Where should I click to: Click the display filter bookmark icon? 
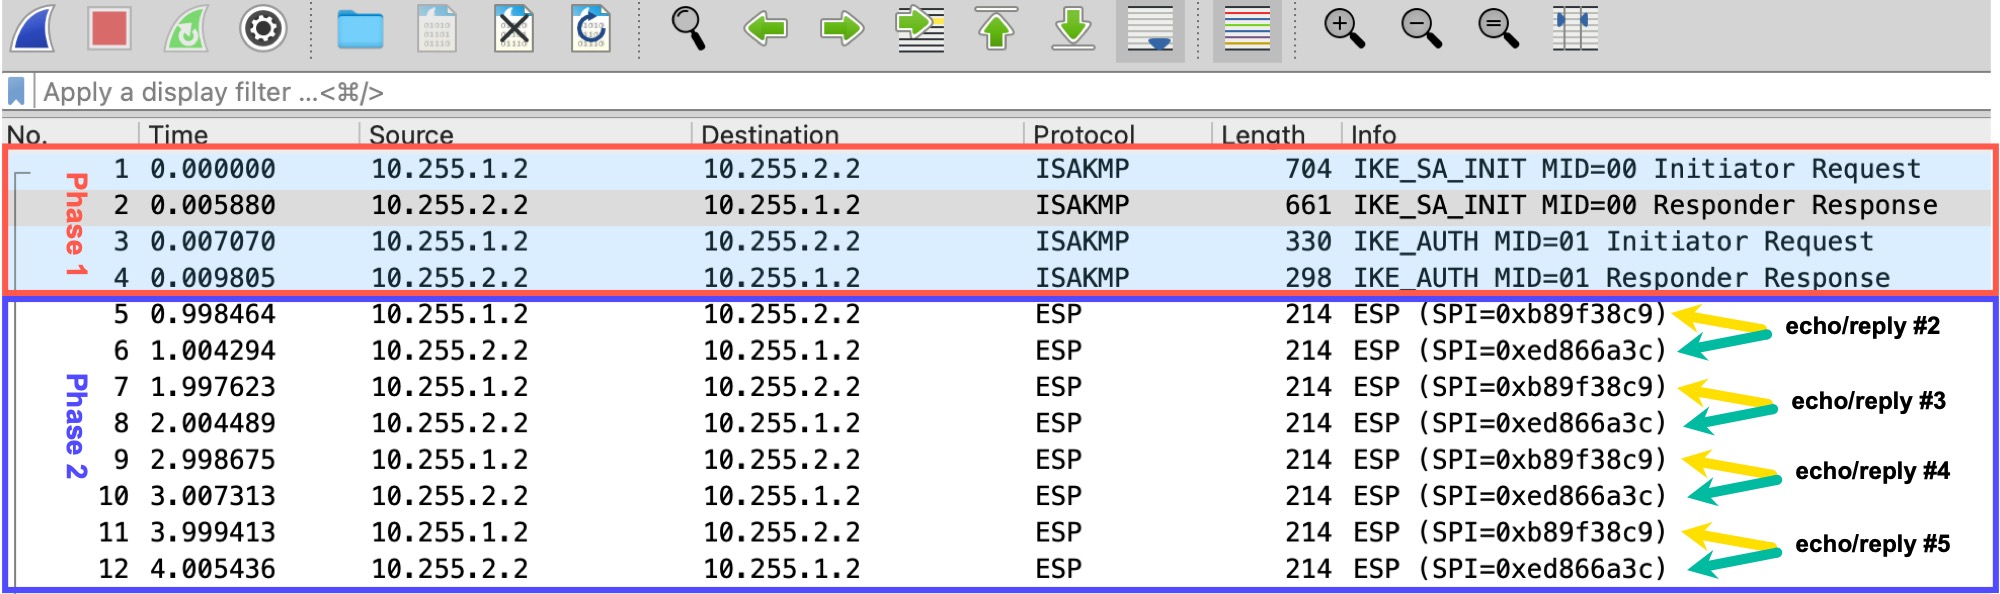click(x=17, y=92)
